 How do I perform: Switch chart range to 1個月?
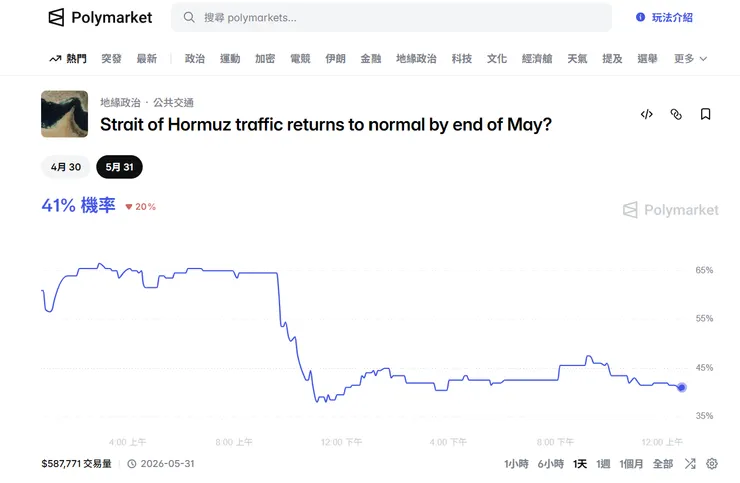pos(632,464)
